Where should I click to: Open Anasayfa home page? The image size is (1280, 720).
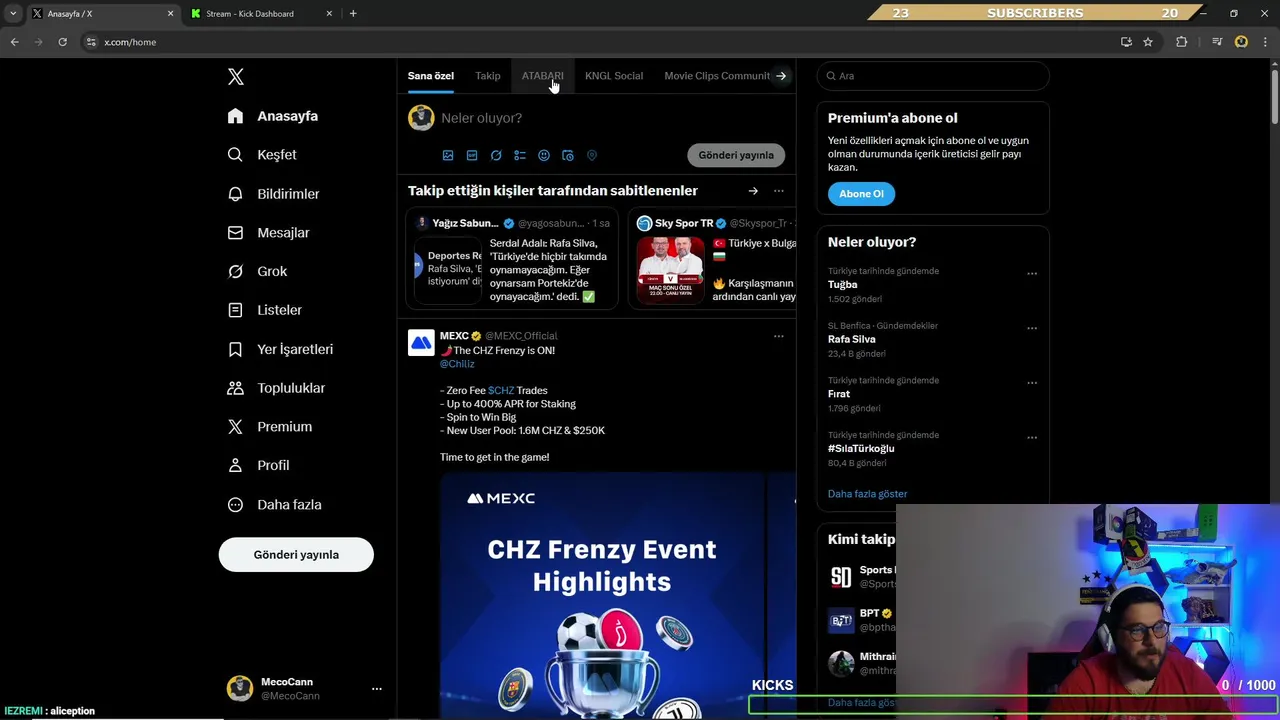click(273, 116)
